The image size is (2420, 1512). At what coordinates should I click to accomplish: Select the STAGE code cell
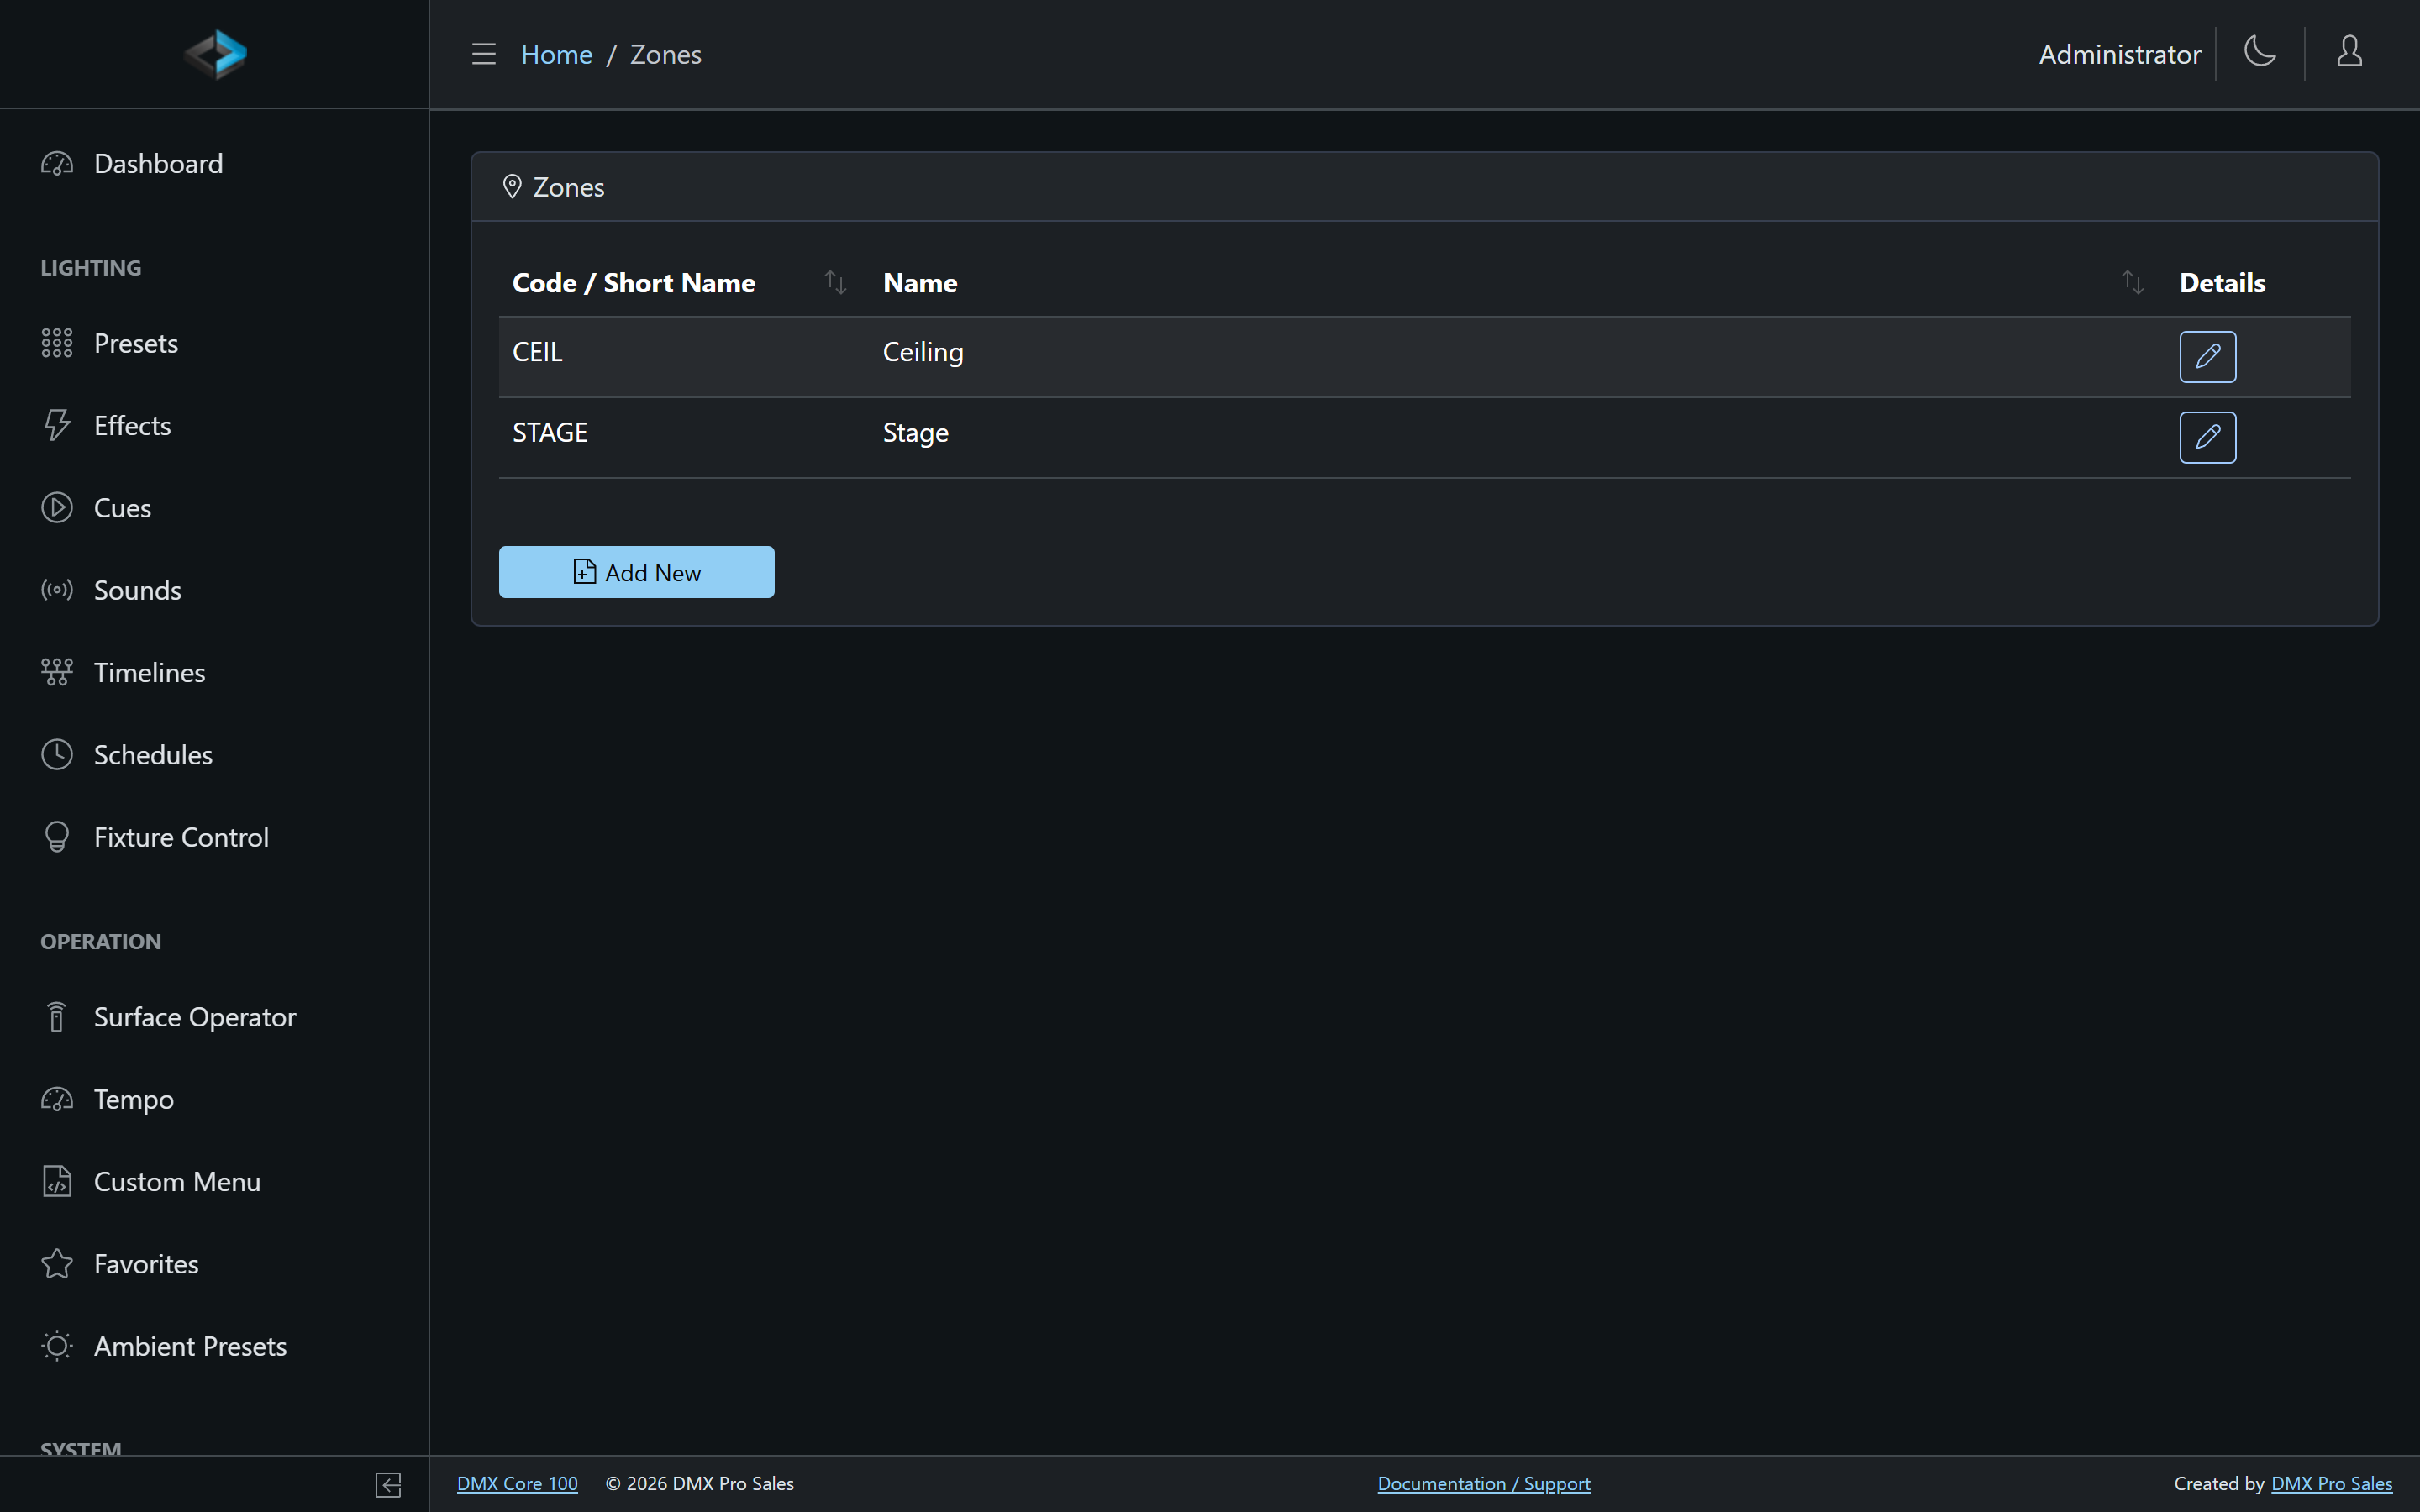click(x=684, y=437)
